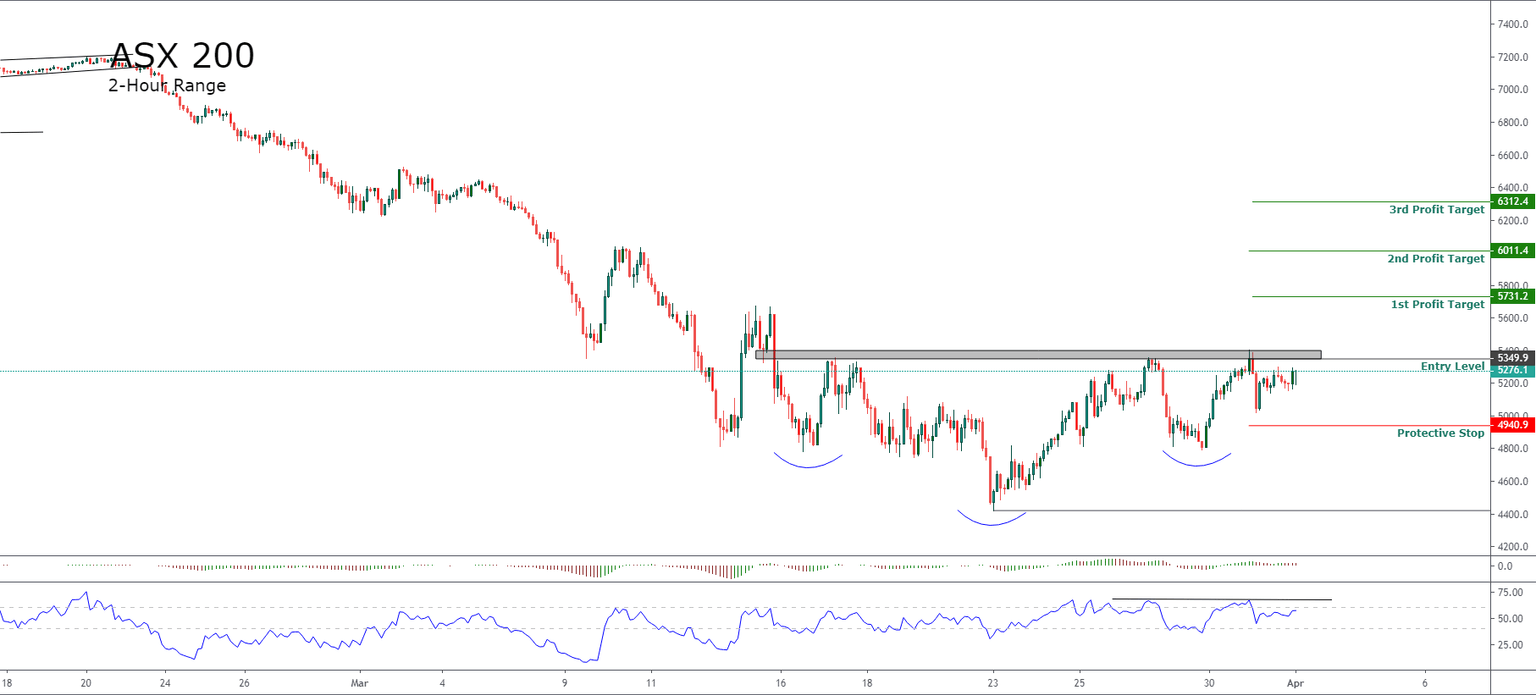Select the red protective stop line
Screen dimensions: 1536x695
pos(1370,425)
